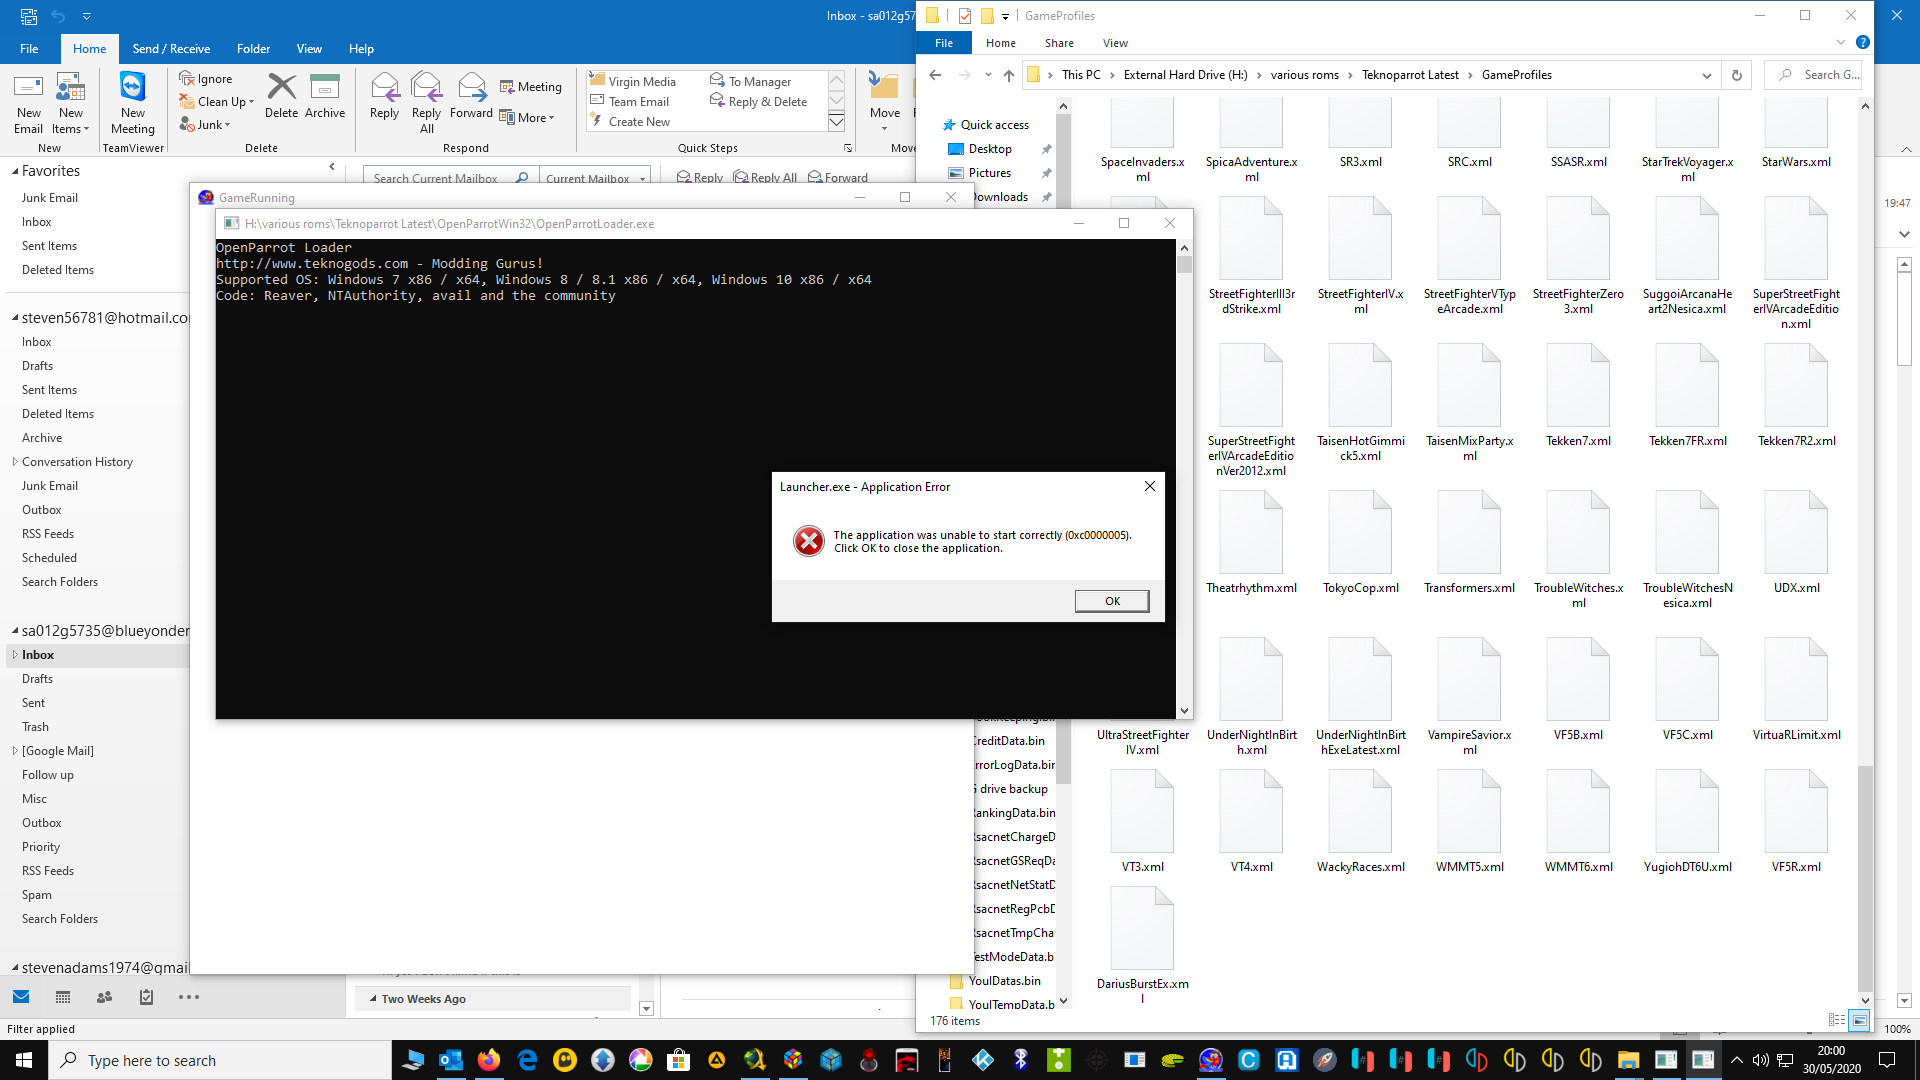Click OK in the Application Error dialog
1920x1080 pixels.
1112,601
